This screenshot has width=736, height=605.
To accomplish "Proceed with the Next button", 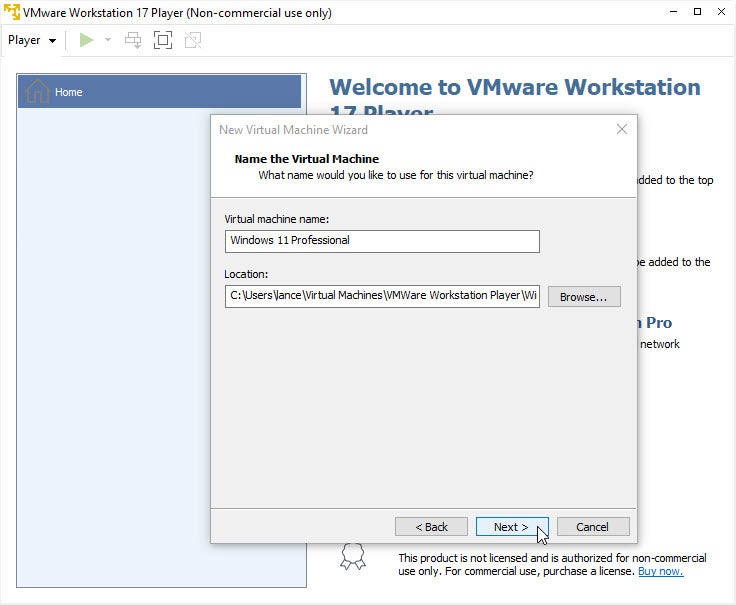I will click(x=512, y=527).
